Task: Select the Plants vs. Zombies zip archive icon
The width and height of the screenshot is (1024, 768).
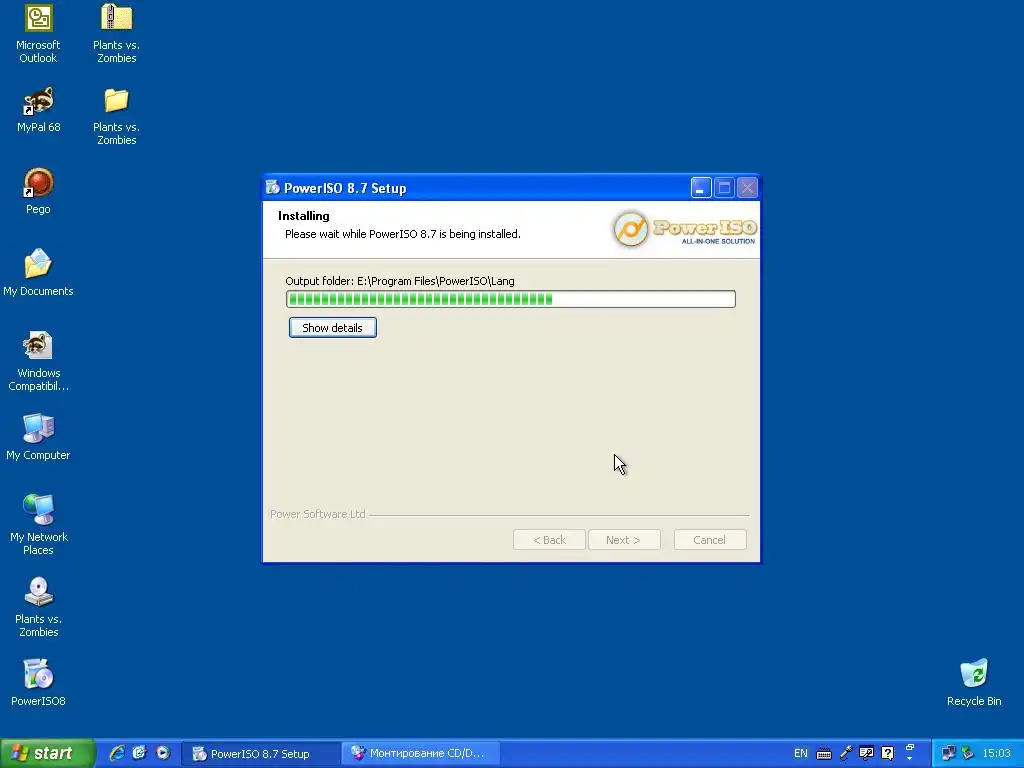Action: (116, 34)
